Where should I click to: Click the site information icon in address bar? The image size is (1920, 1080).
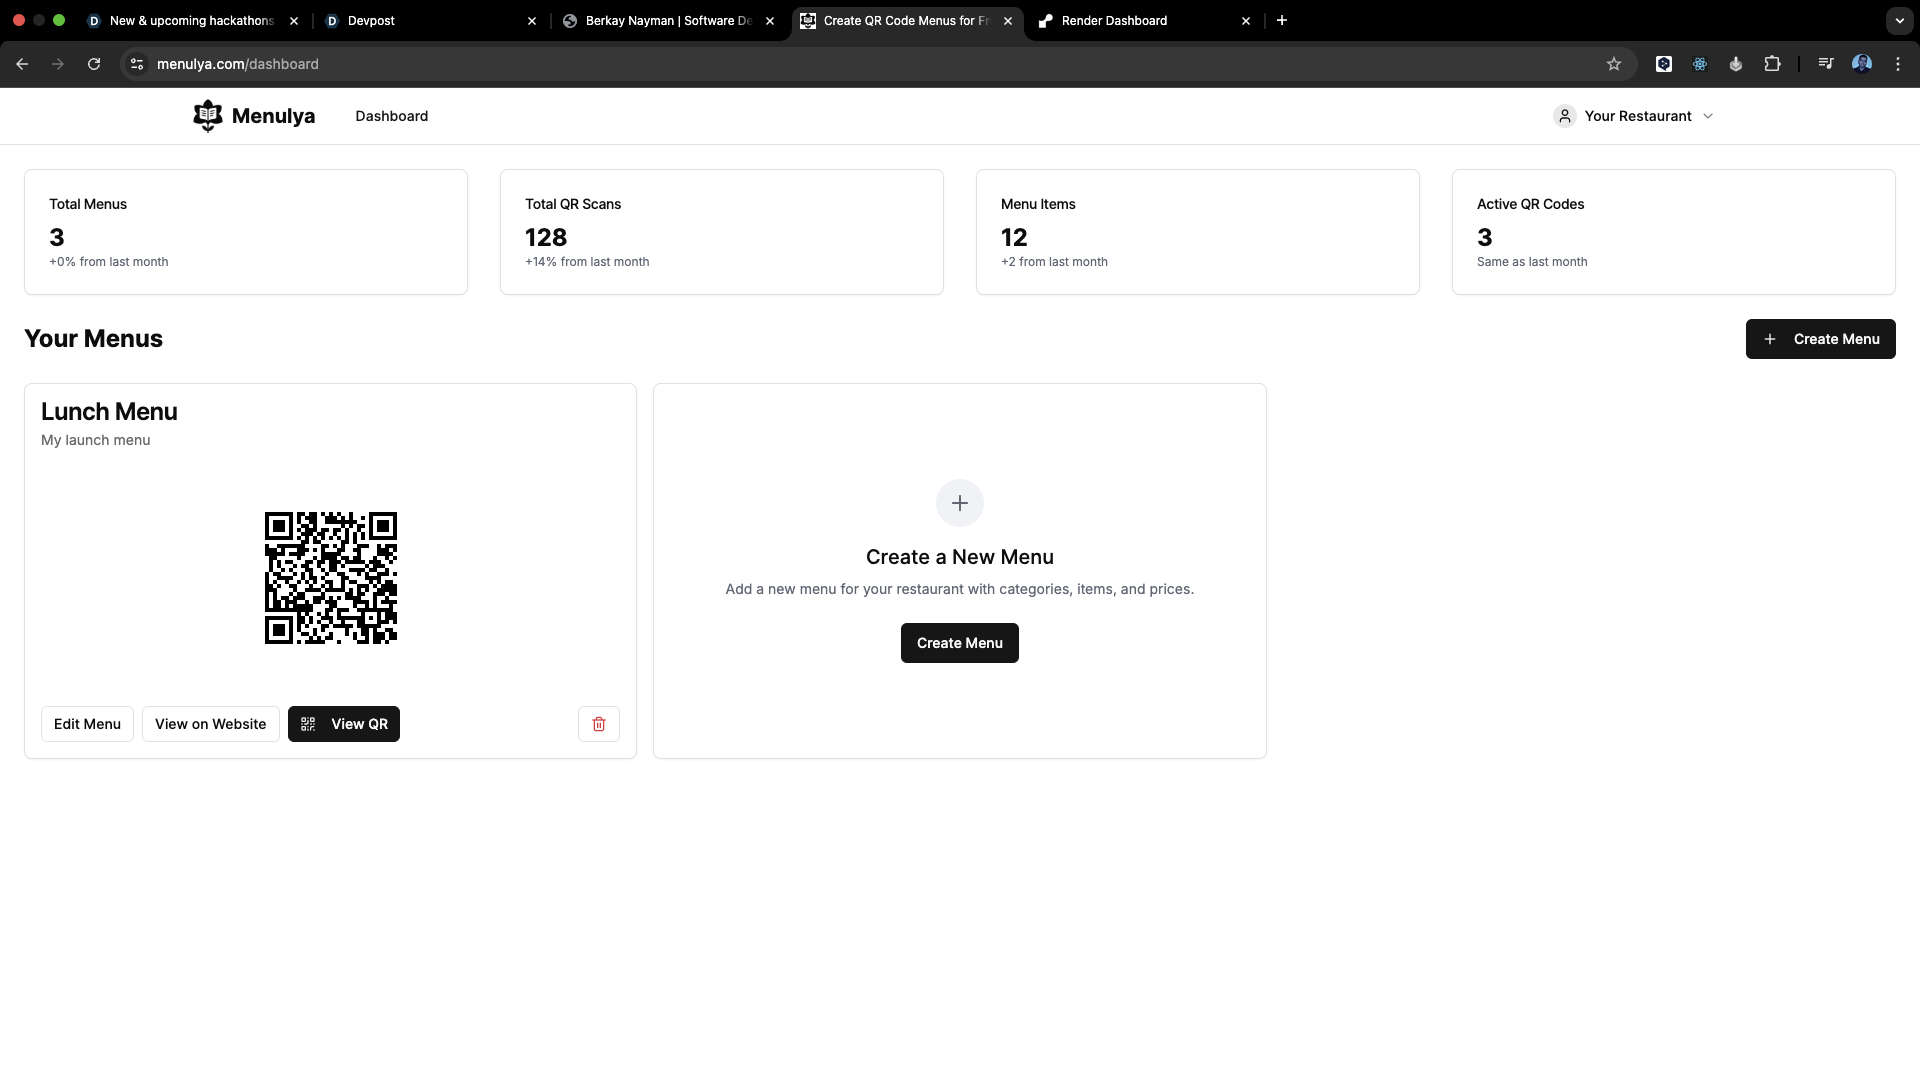pos(137,64)
